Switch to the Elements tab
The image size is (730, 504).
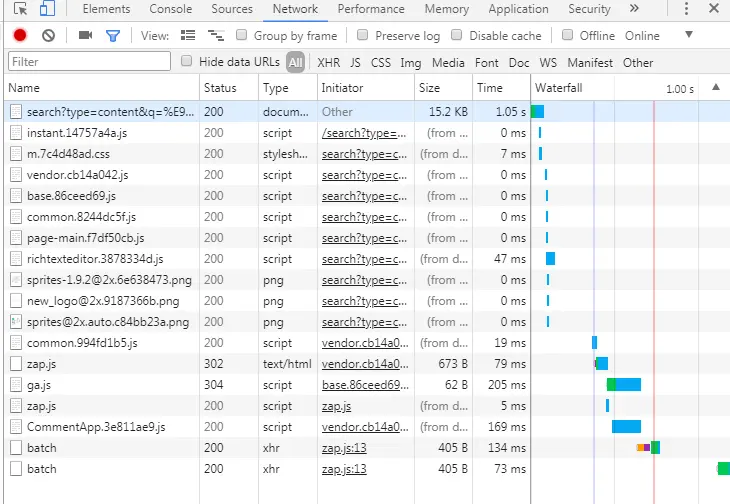106,9
